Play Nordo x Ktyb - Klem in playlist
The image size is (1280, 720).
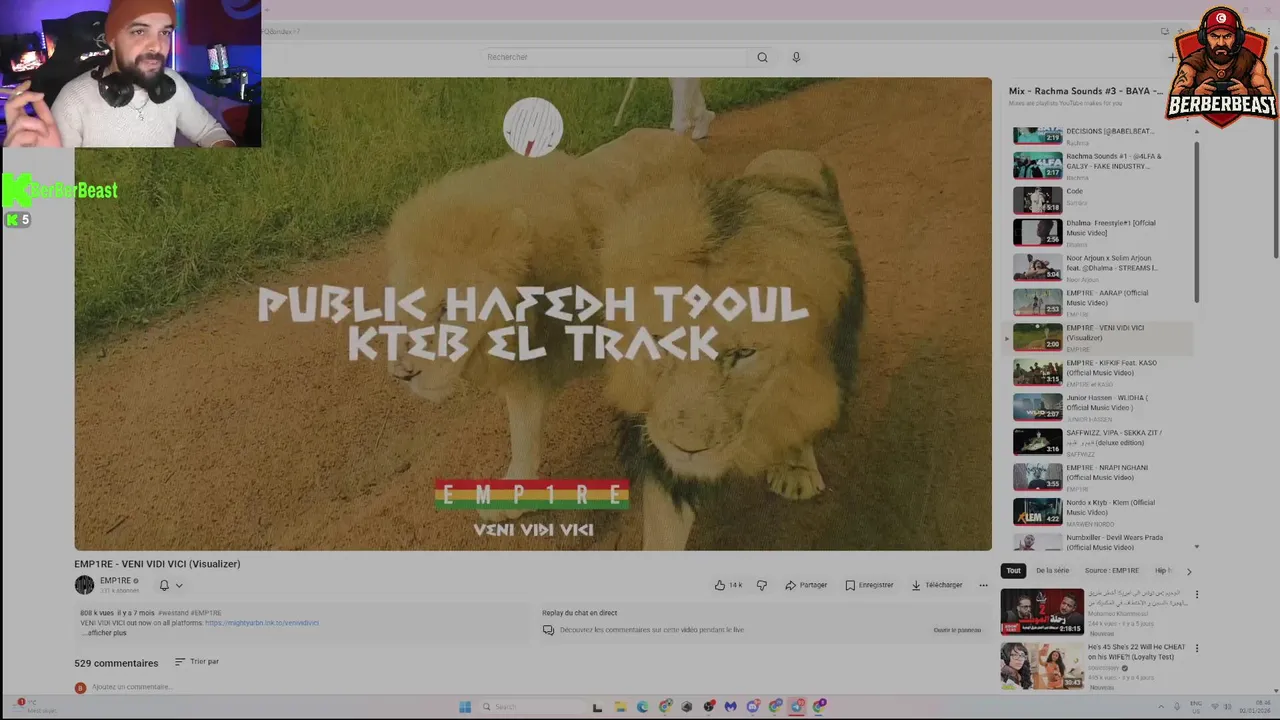click(x=1100, y=511)
